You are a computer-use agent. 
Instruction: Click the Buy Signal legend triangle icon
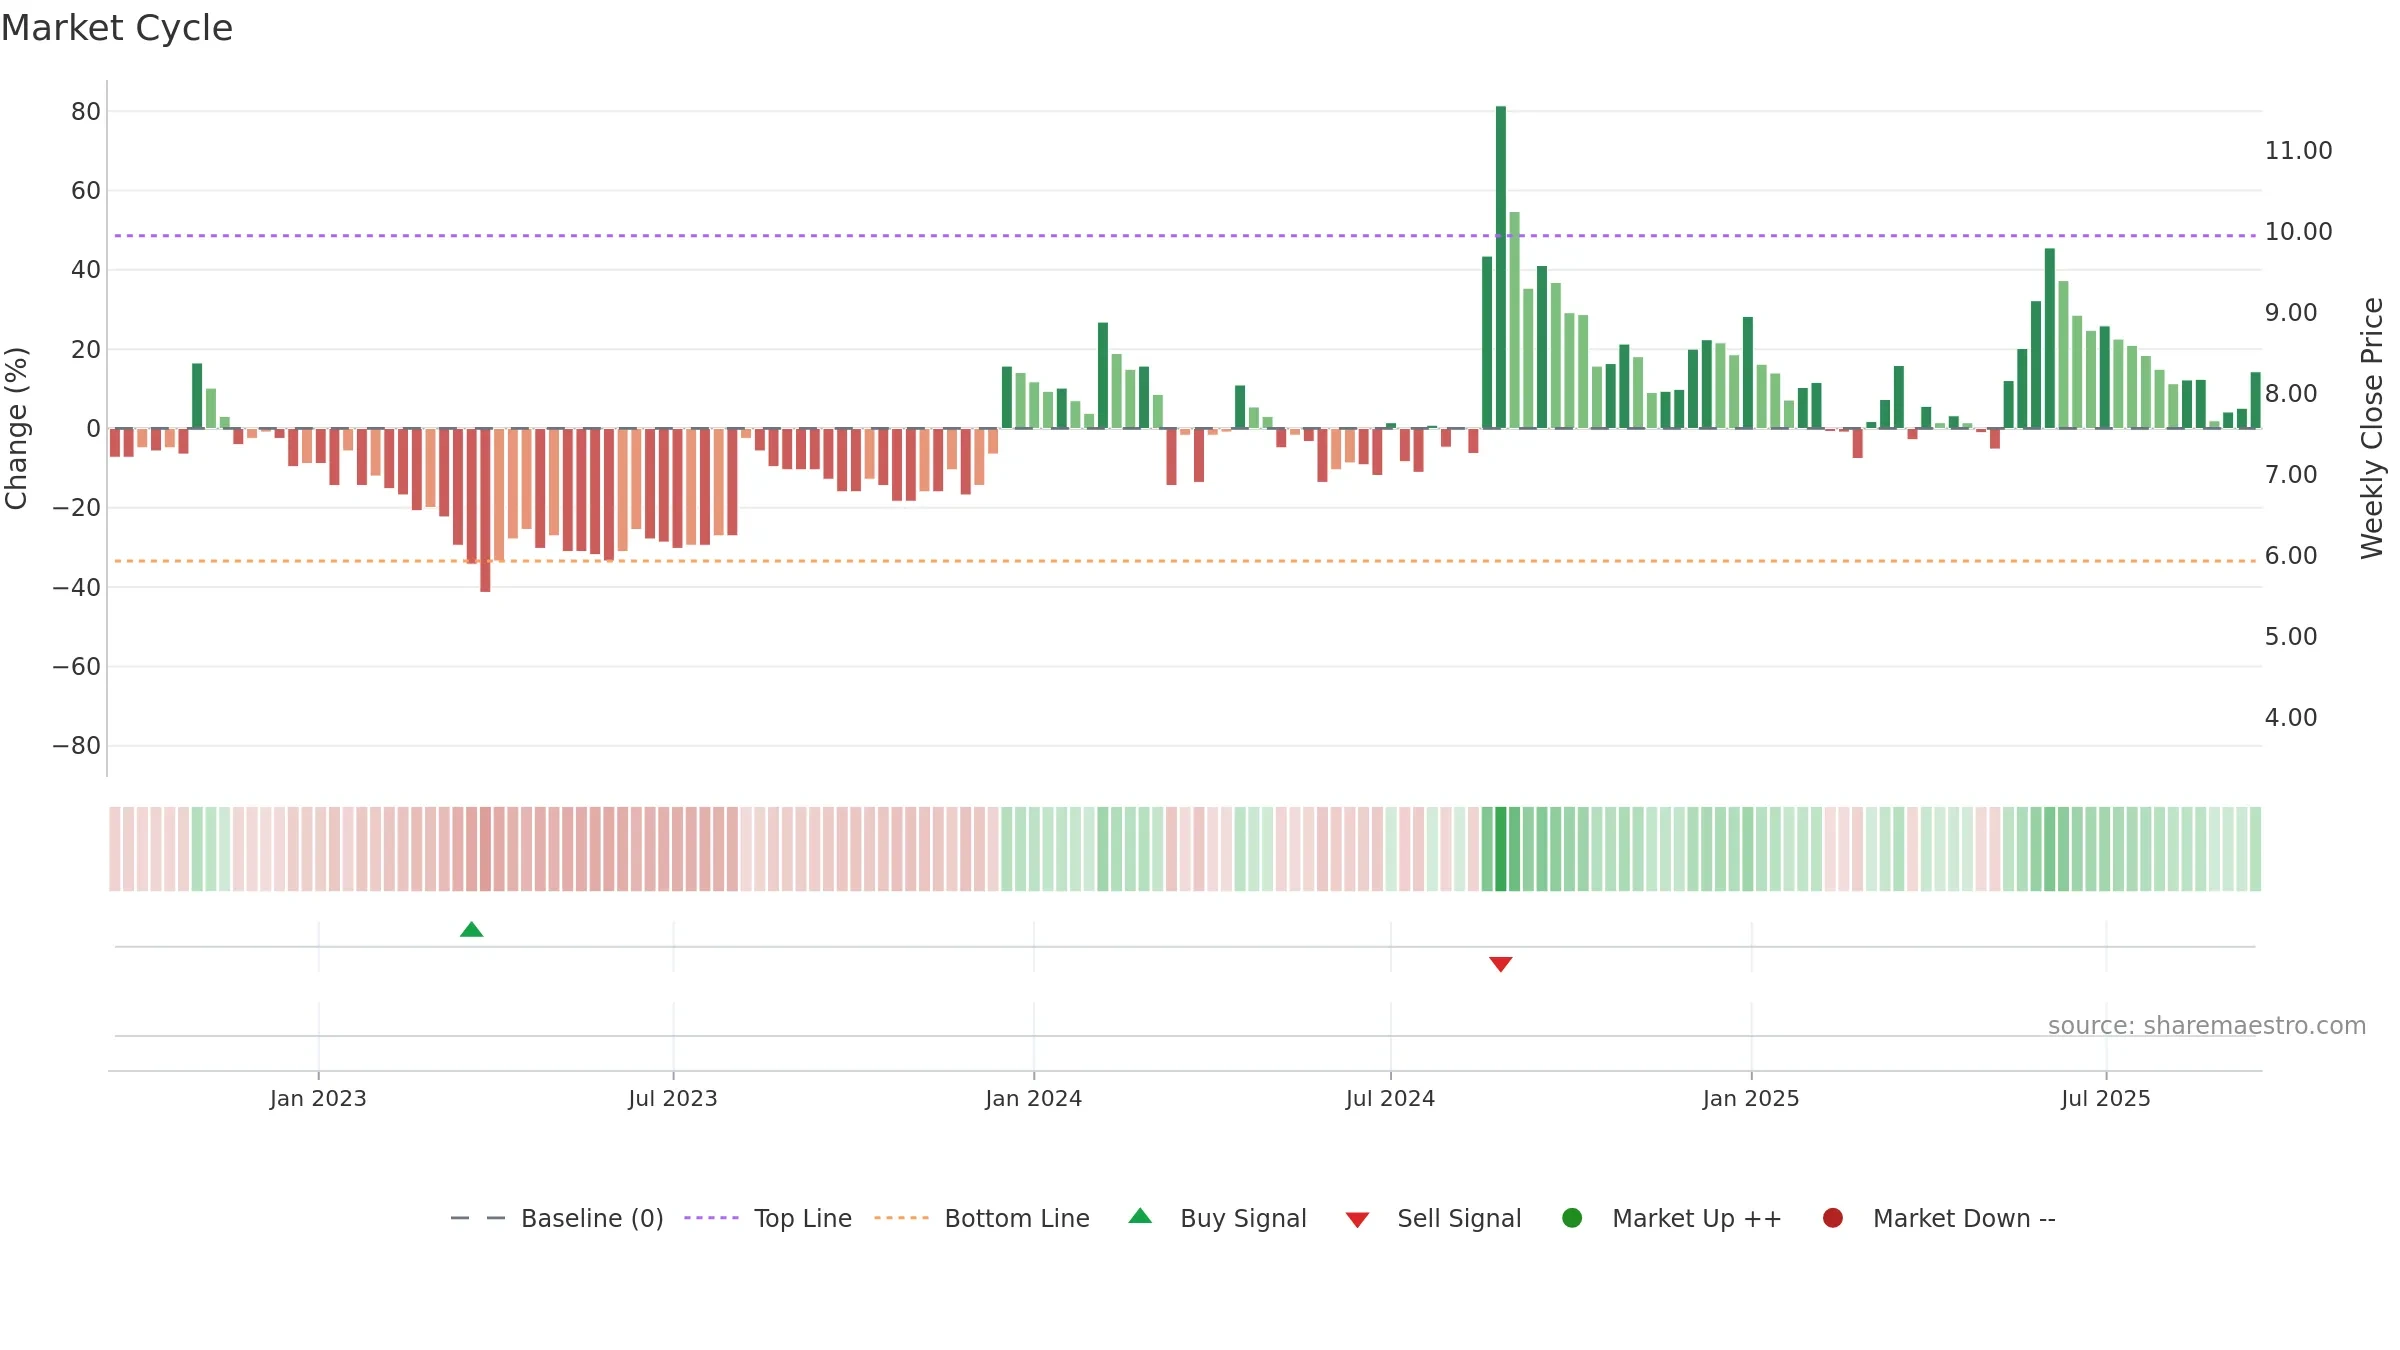(x=1140, y=1216)
